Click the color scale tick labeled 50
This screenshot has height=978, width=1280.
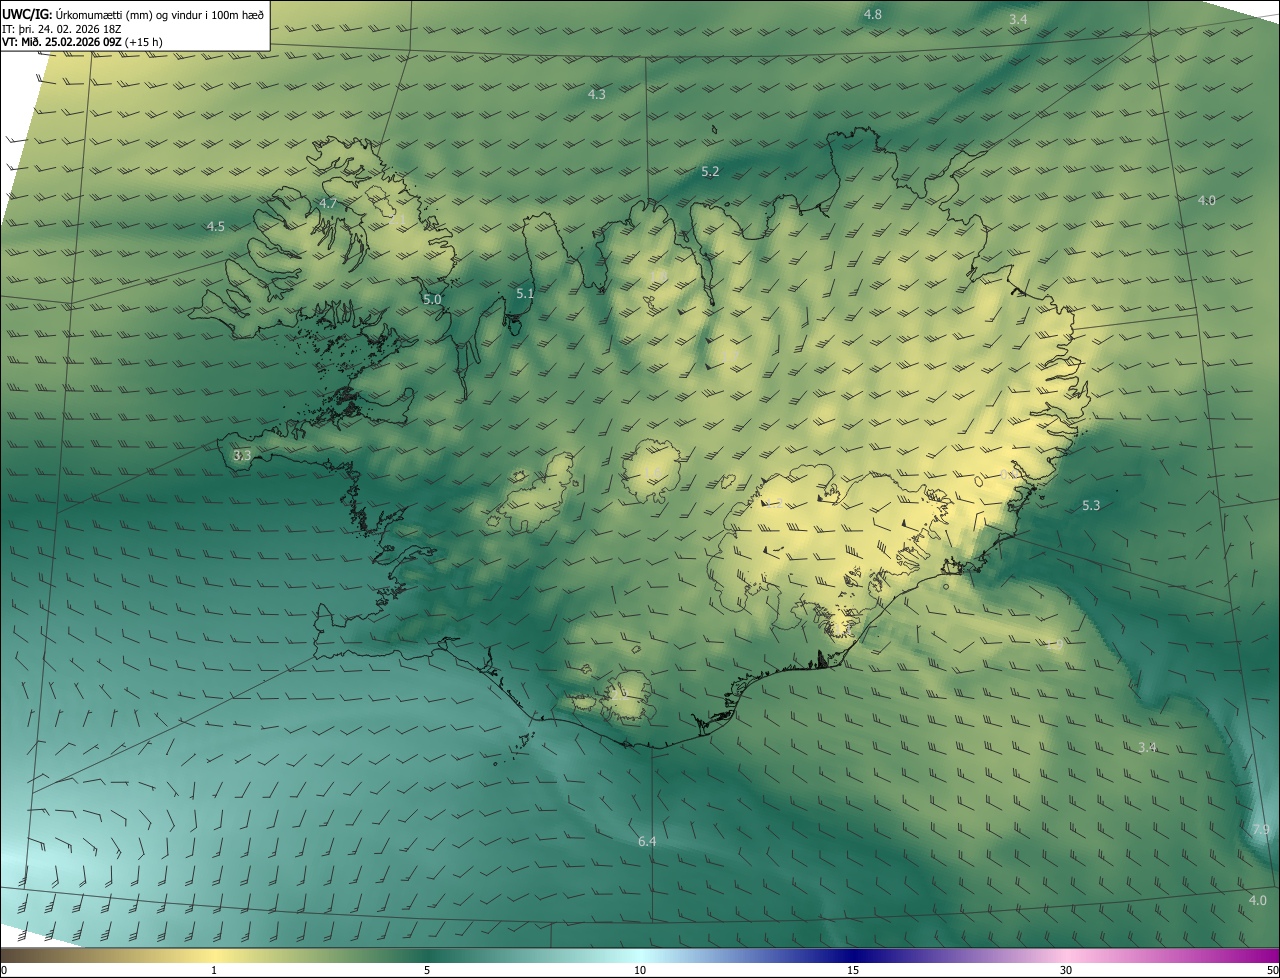click(x=1272, y=970)
